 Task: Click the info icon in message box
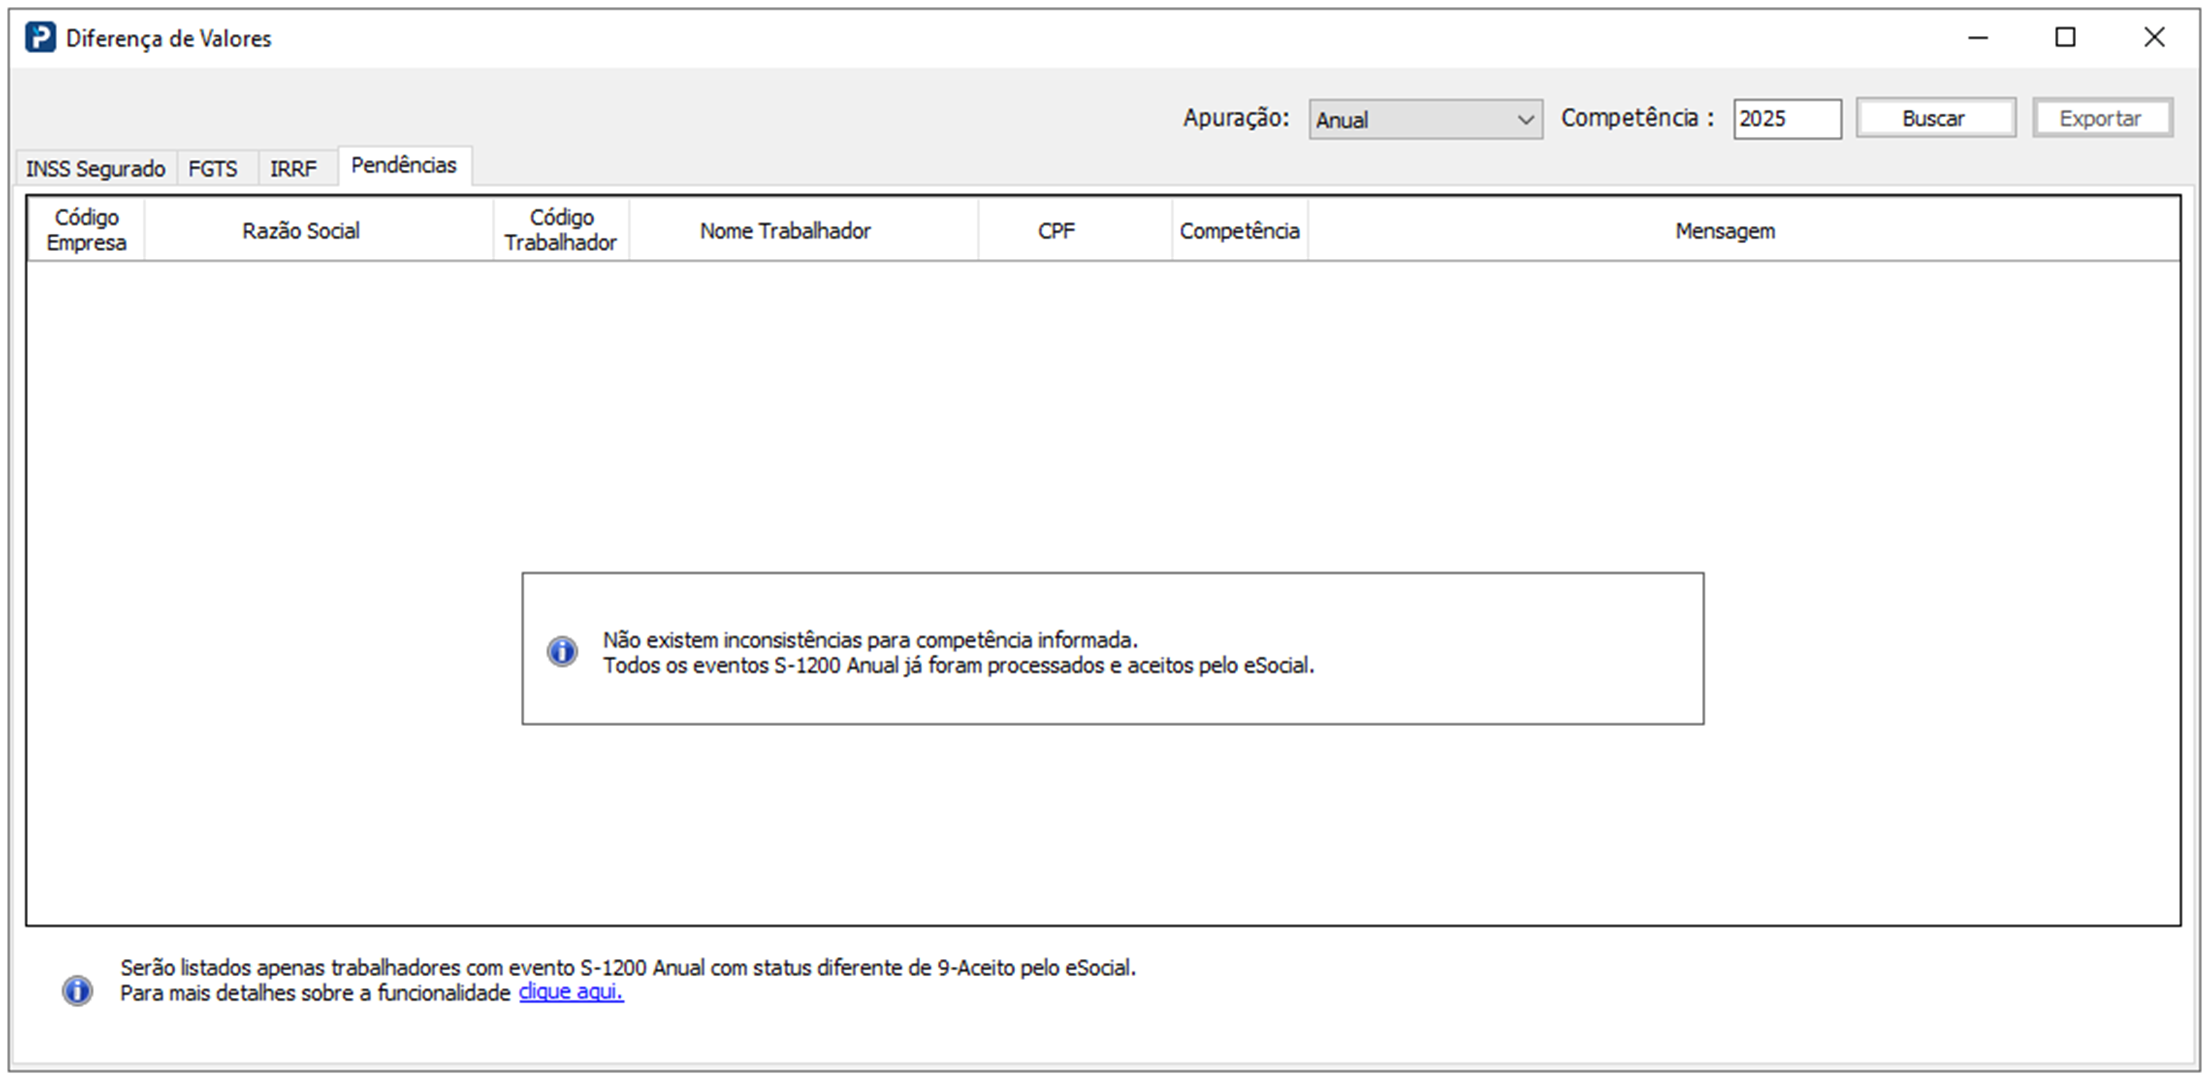pos(562,652)
